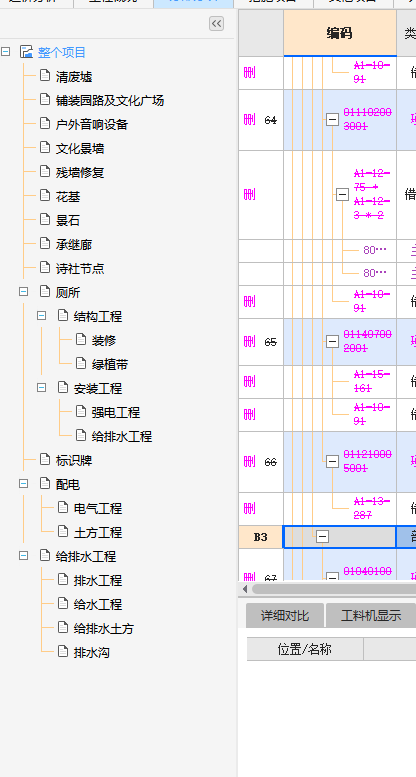Collapse the A1-12-75 + A1-12-3 sub-item
The width and height of the screenshot is (416, 777).
[x=342, y=194]
